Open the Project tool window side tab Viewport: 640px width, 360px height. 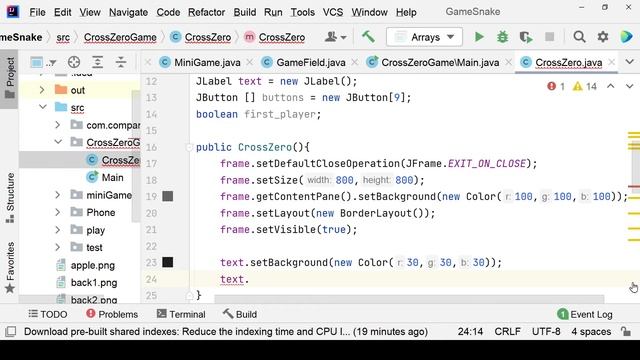(10, 78)
